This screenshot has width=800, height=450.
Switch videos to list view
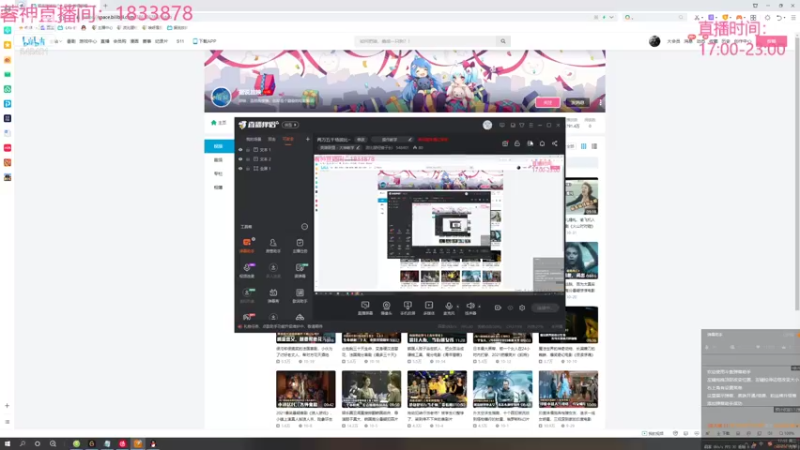point(594,146)
